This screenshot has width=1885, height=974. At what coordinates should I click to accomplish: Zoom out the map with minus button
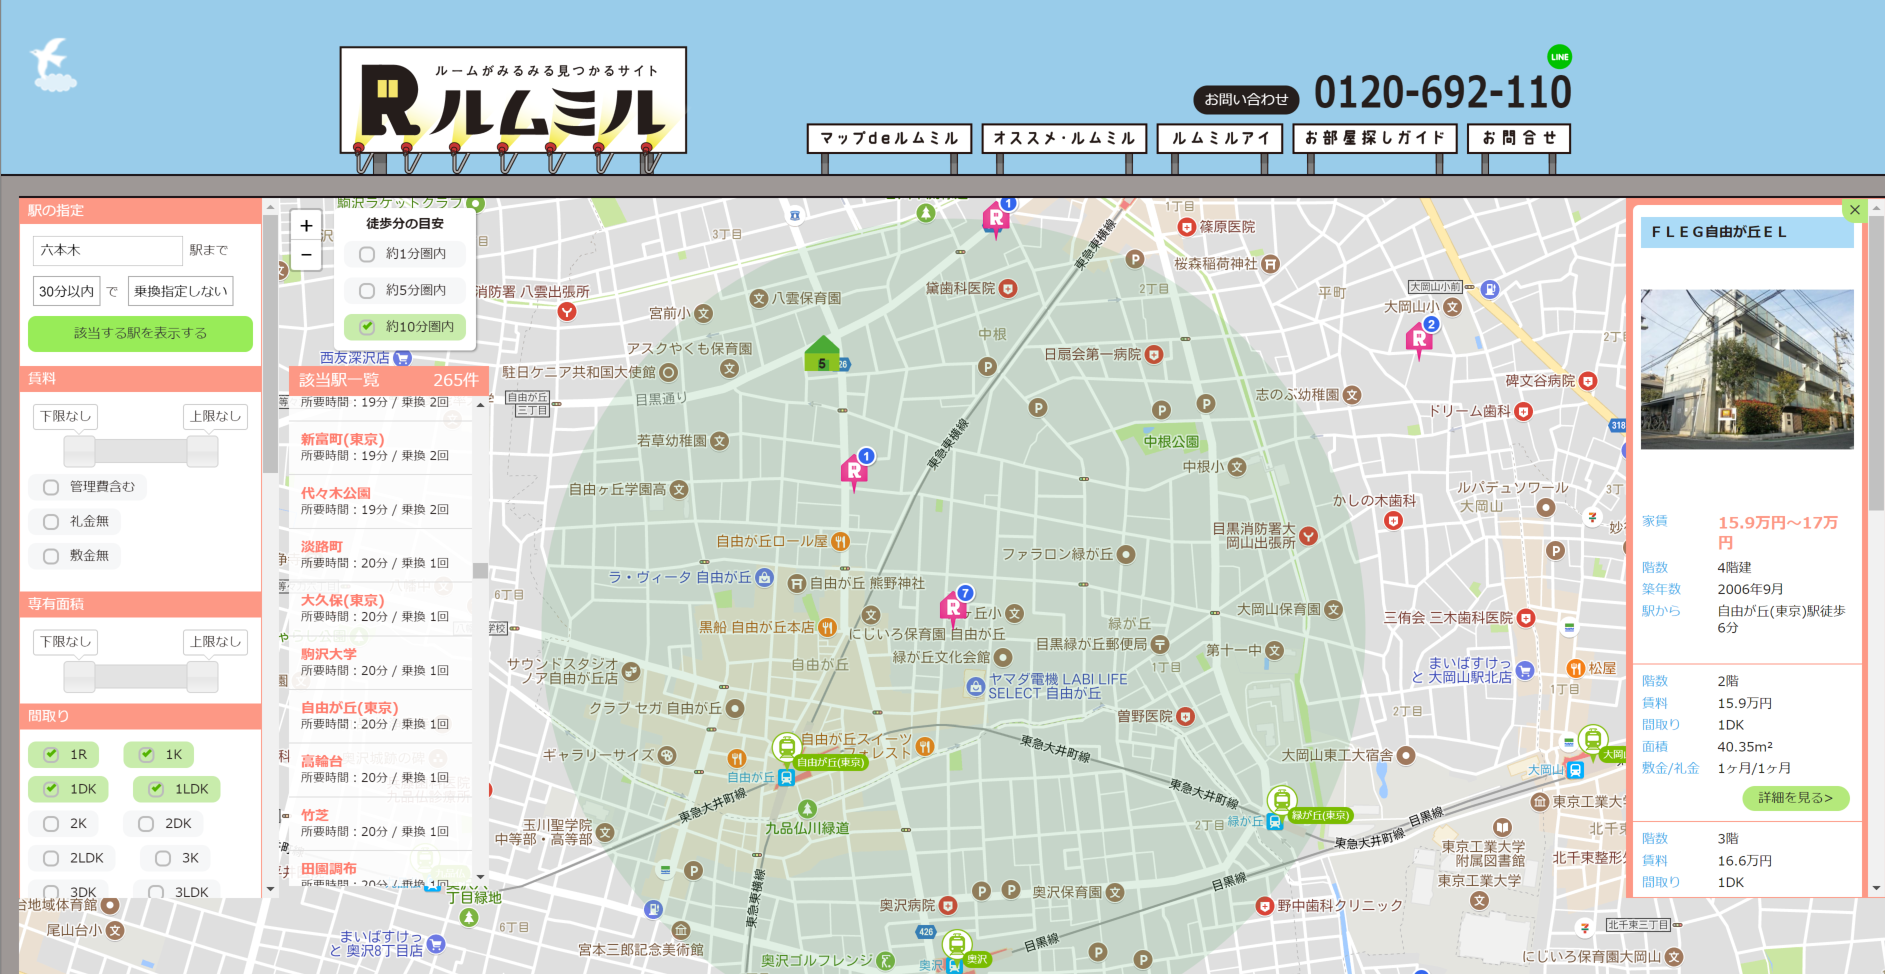pos(306,255)
